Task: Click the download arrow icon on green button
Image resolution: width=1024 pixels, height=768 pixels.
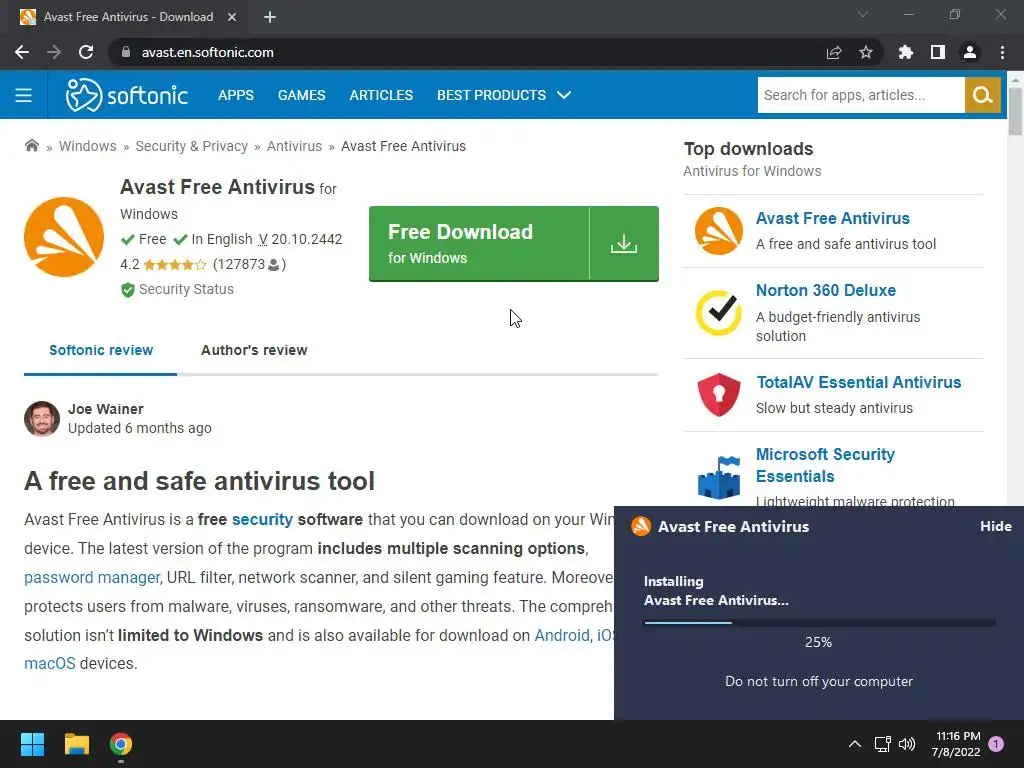Action: 624,244
